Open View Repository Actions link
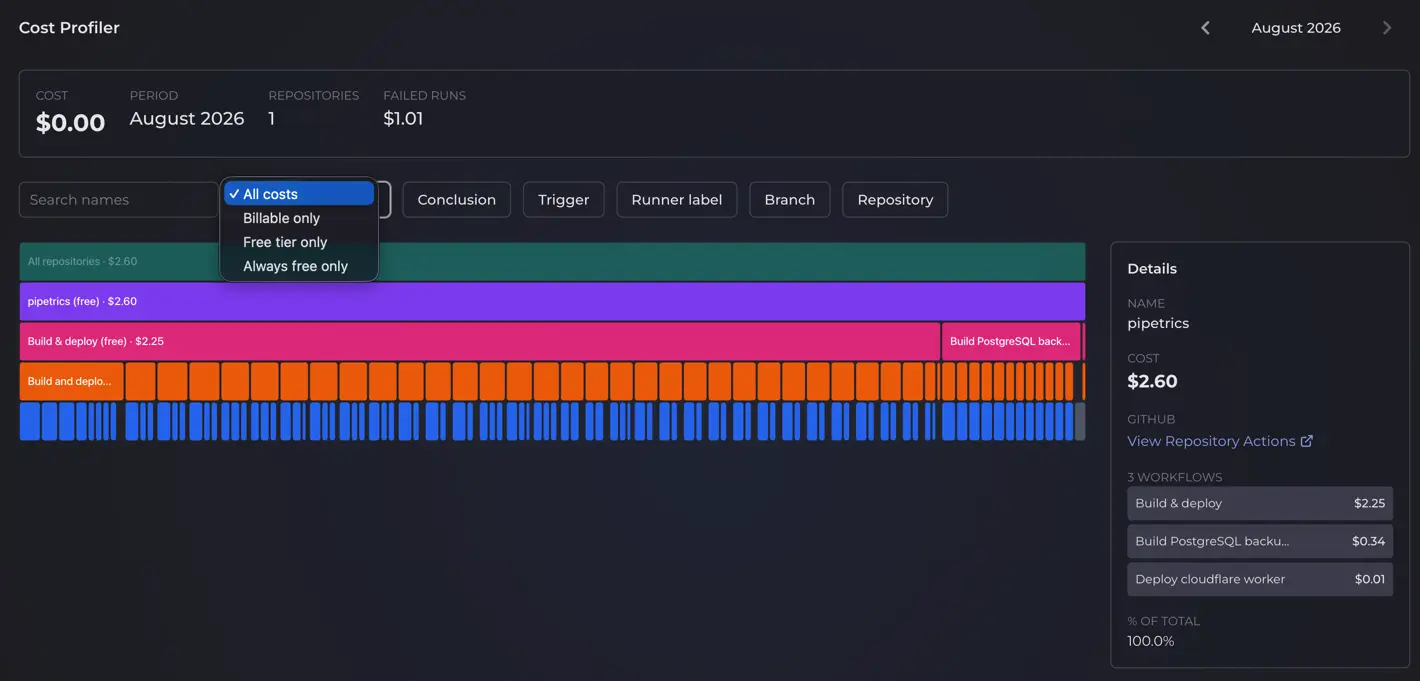The image size is (1420, 681). 1211,441
